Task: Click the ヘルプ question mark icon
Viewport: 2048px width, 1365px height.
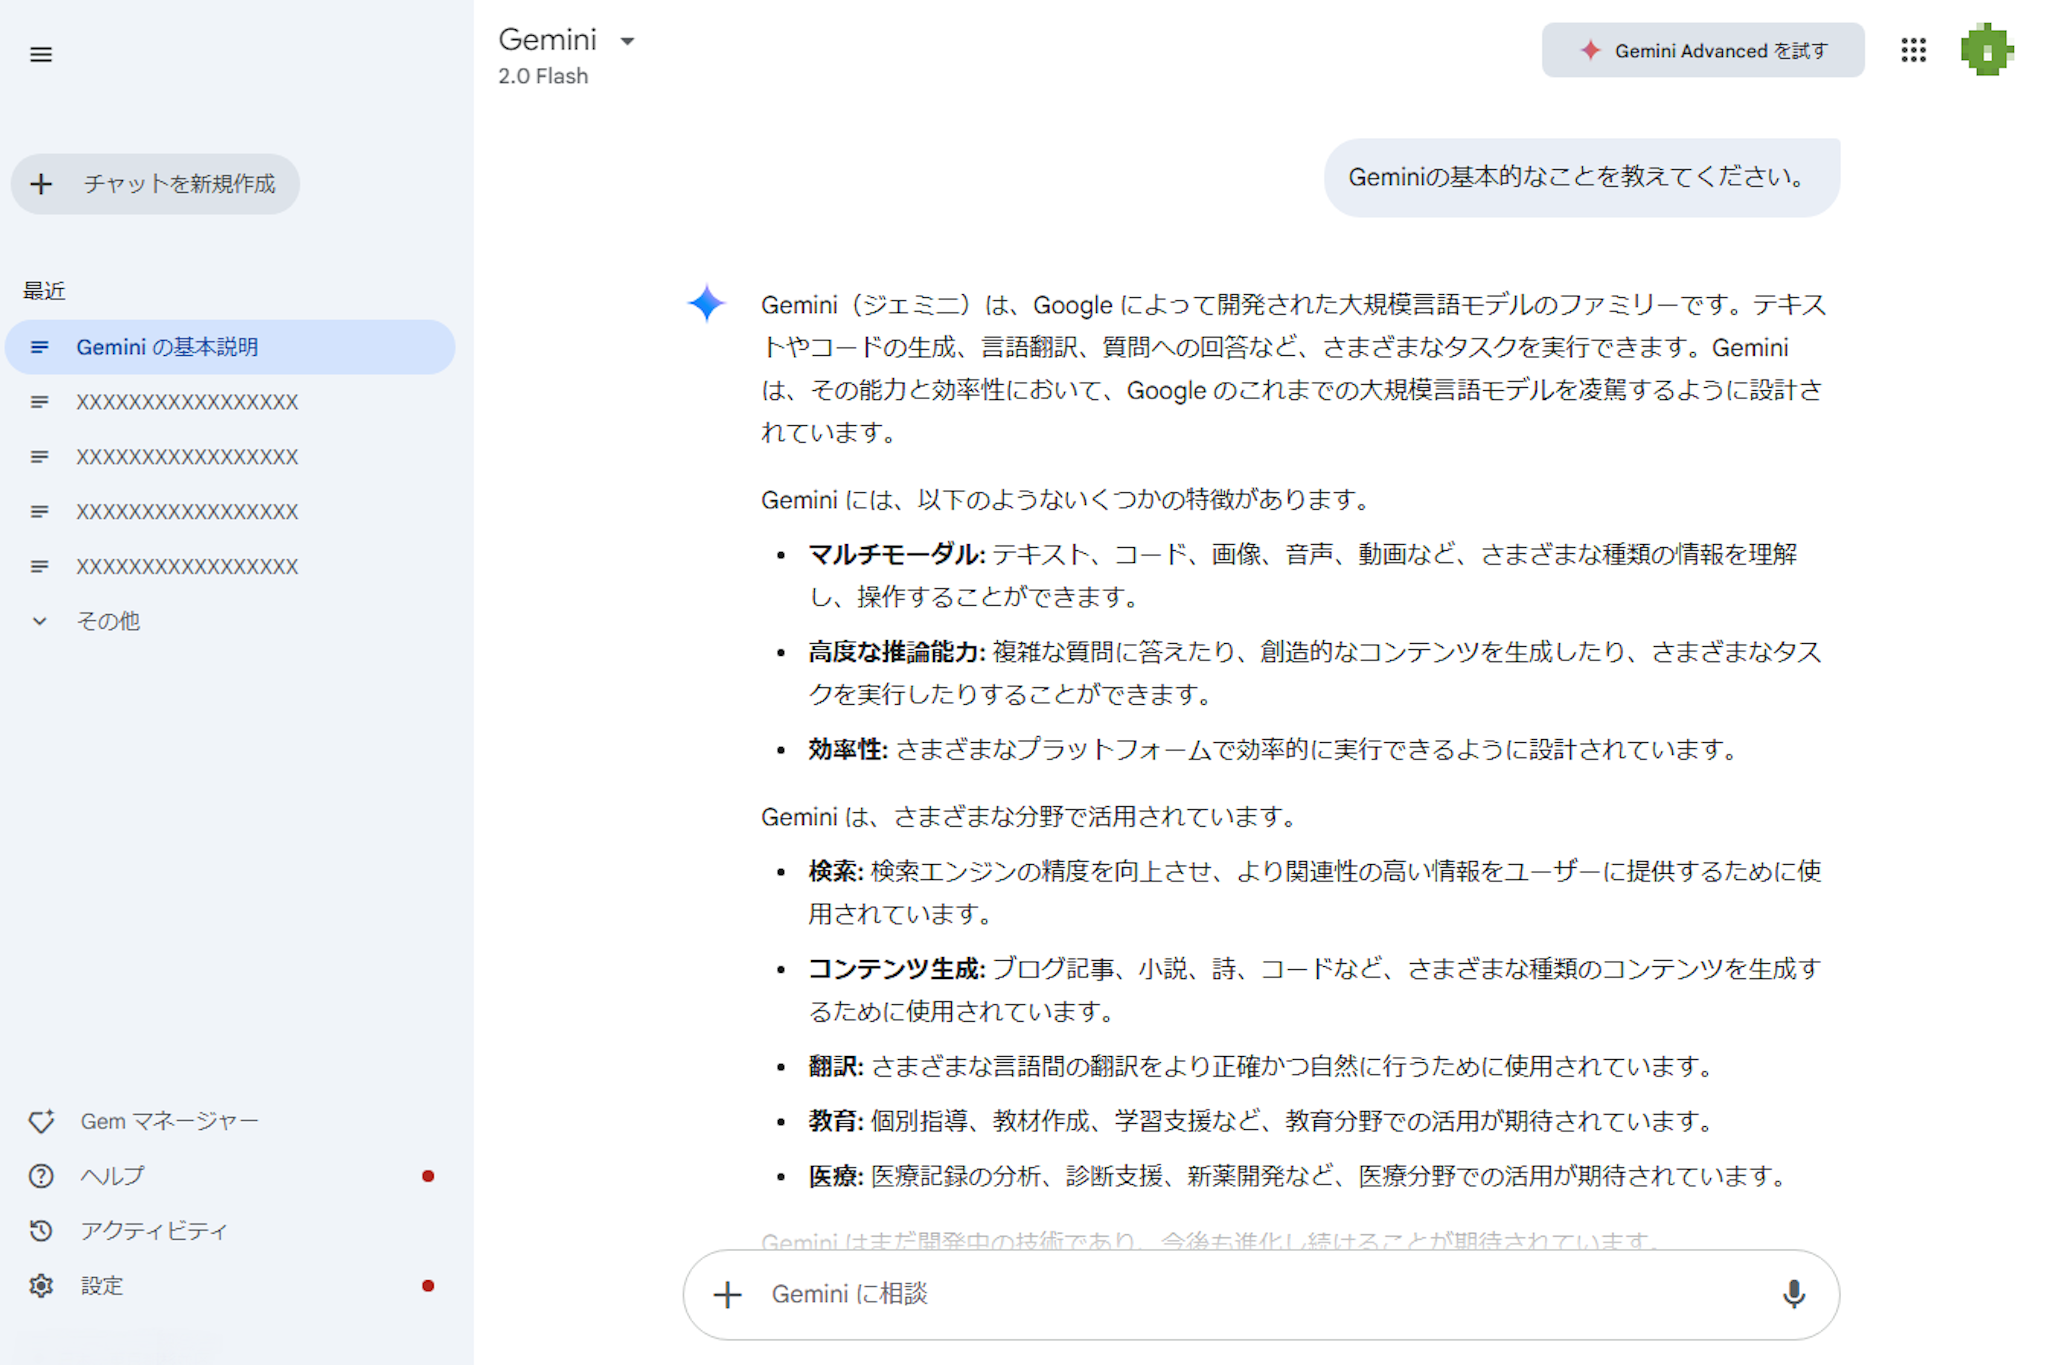Action: tap(41, 1176)
